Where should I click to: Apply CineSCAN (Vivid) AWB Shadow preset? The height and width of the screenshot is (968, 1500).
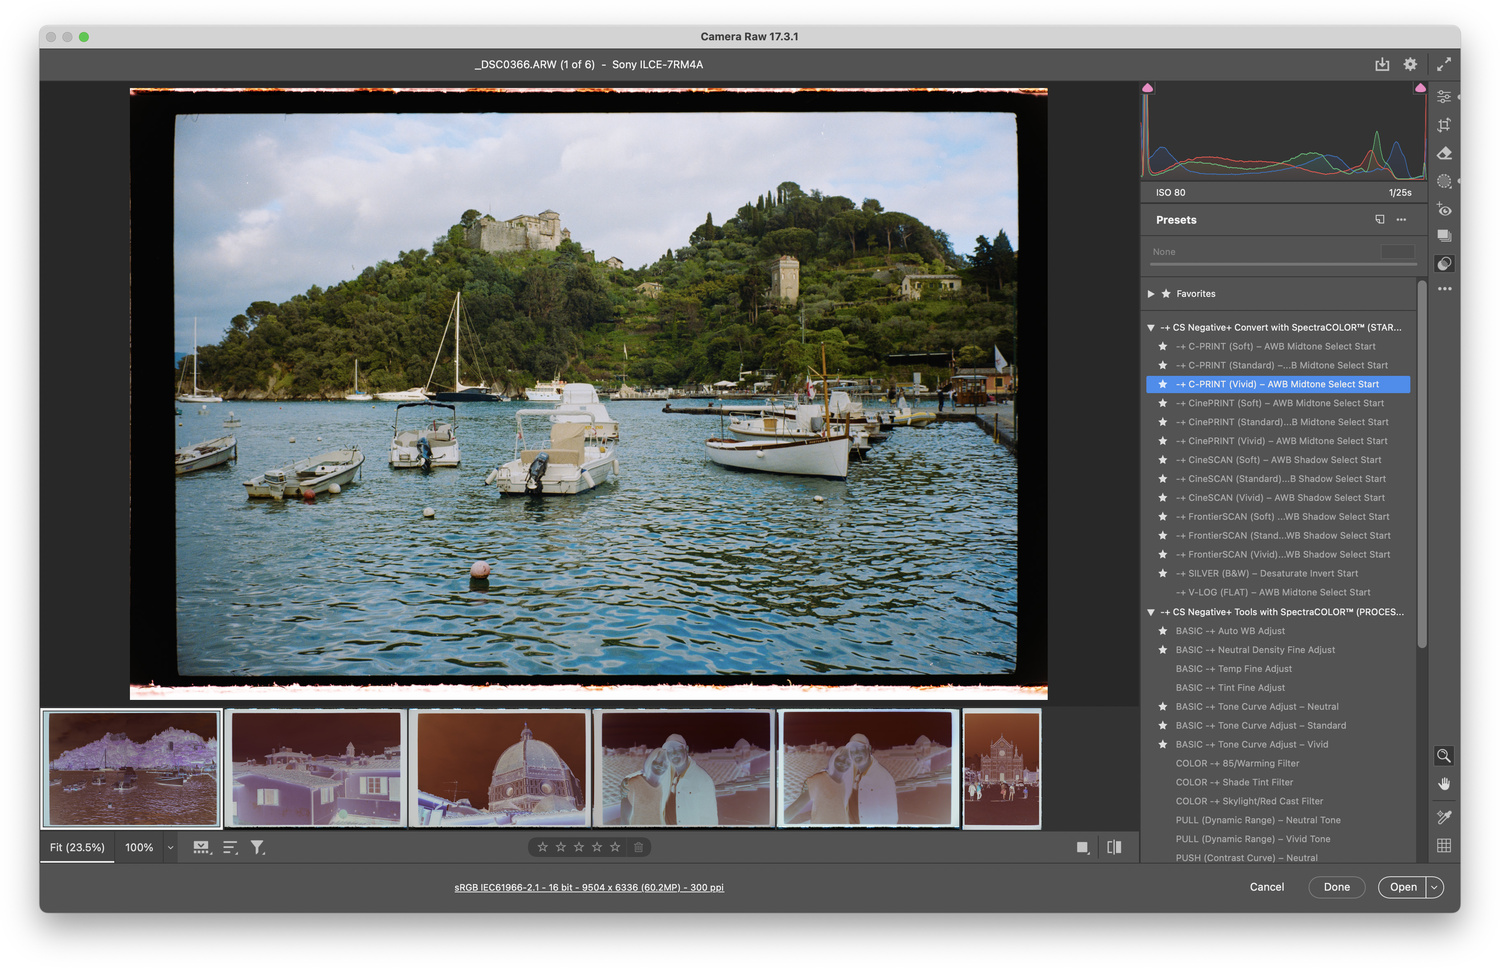pos(1278,498)
